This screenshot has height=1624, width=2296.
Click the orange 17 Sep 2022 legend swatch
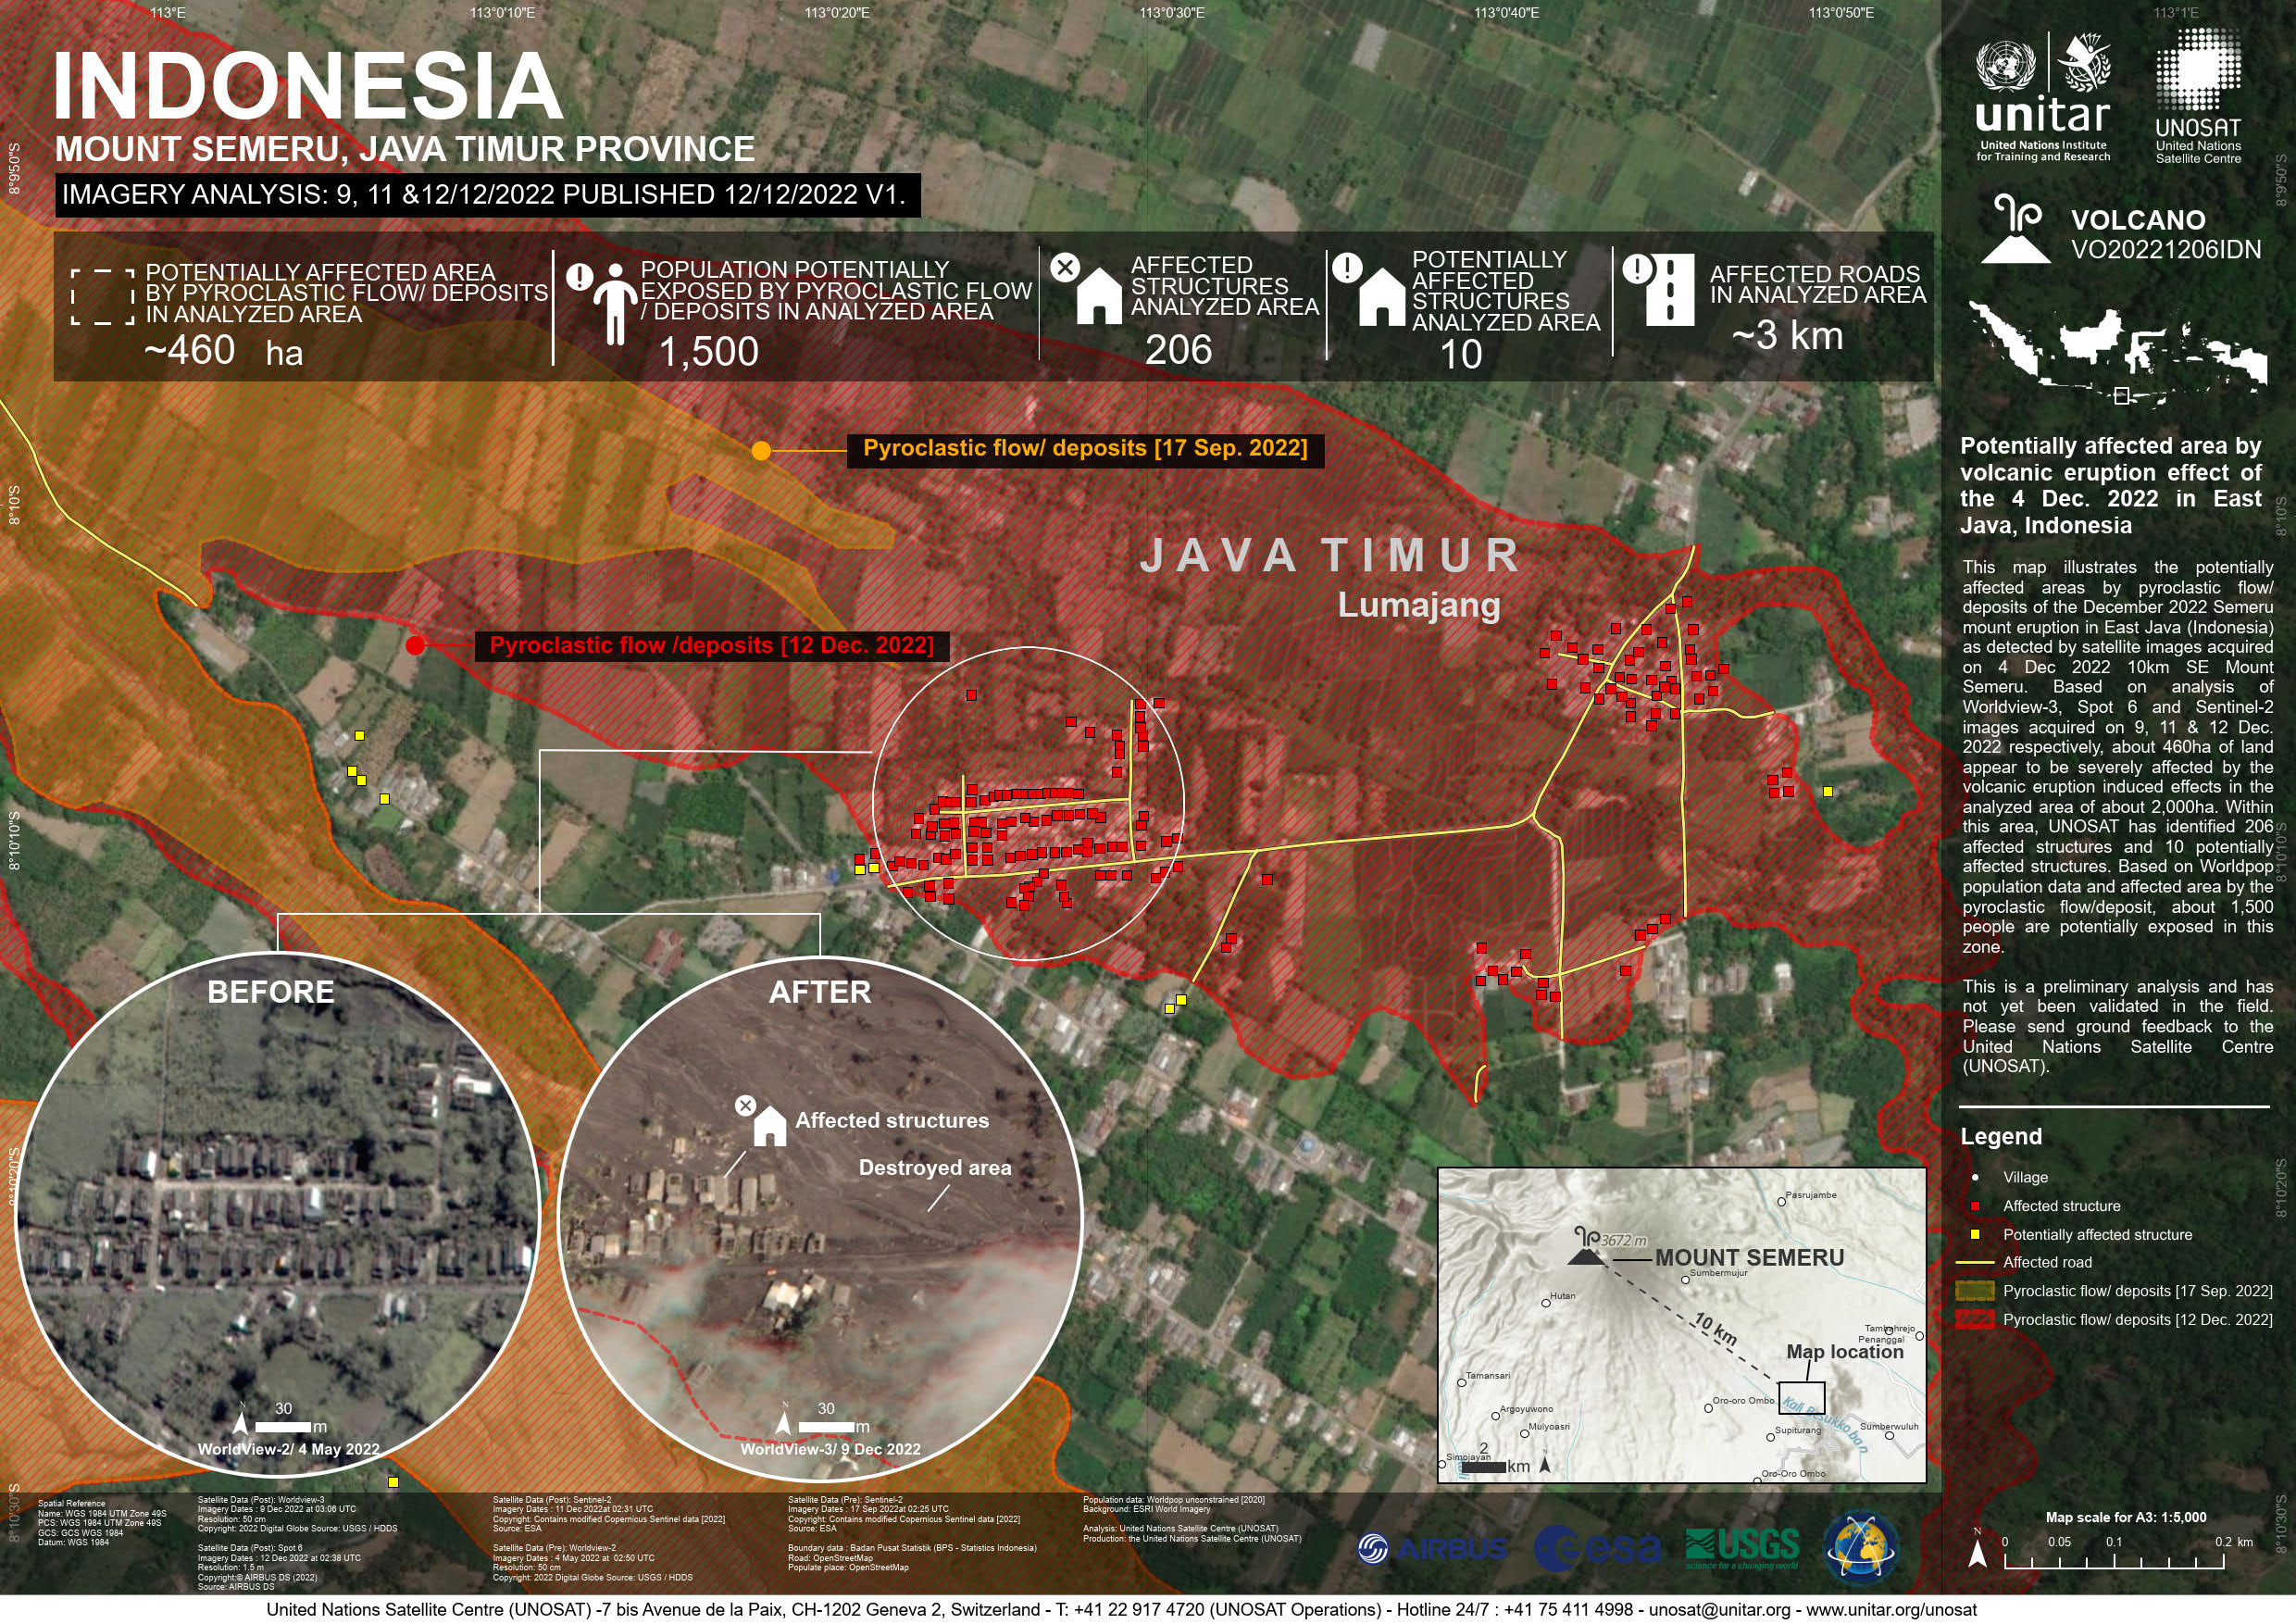pyautogui.click(x=1974, y=1291)
